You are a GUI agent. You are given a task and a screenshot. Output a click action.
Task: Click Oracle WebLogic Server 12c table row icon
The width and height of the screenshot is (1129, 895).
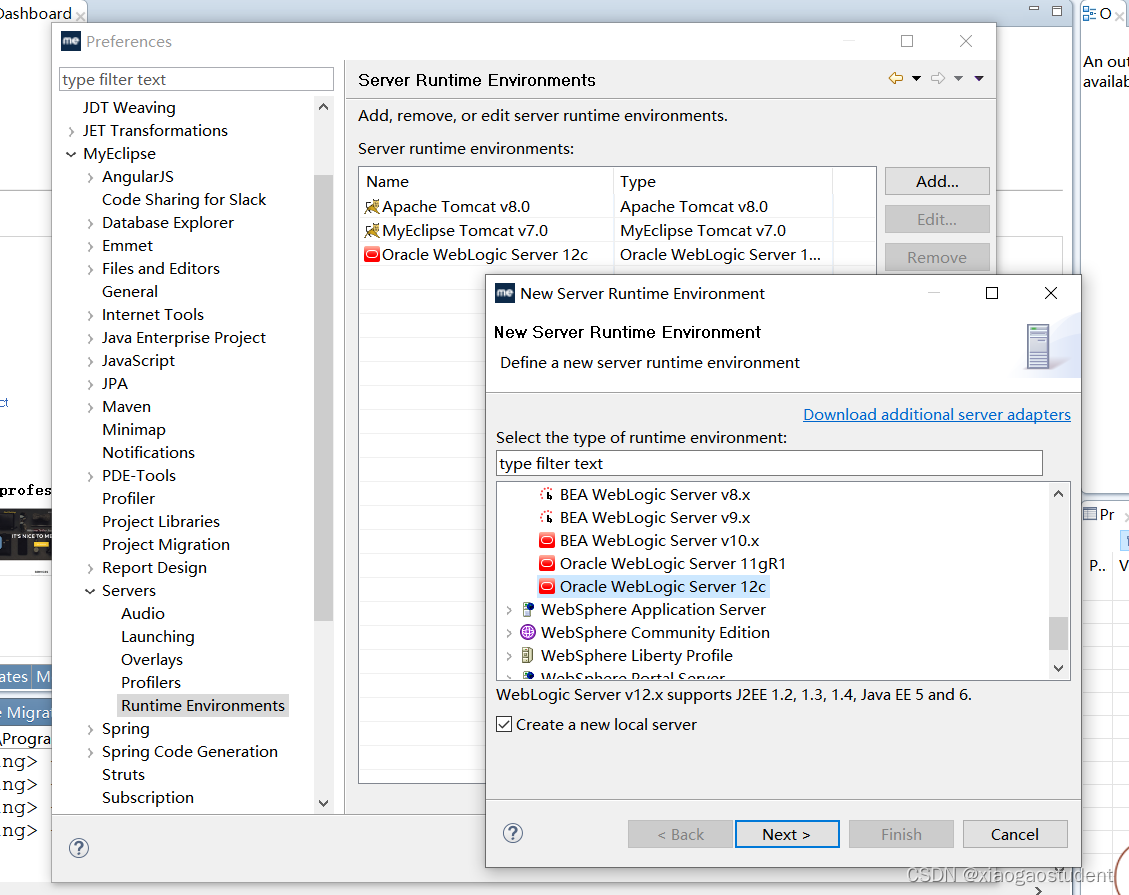(372, 254)
